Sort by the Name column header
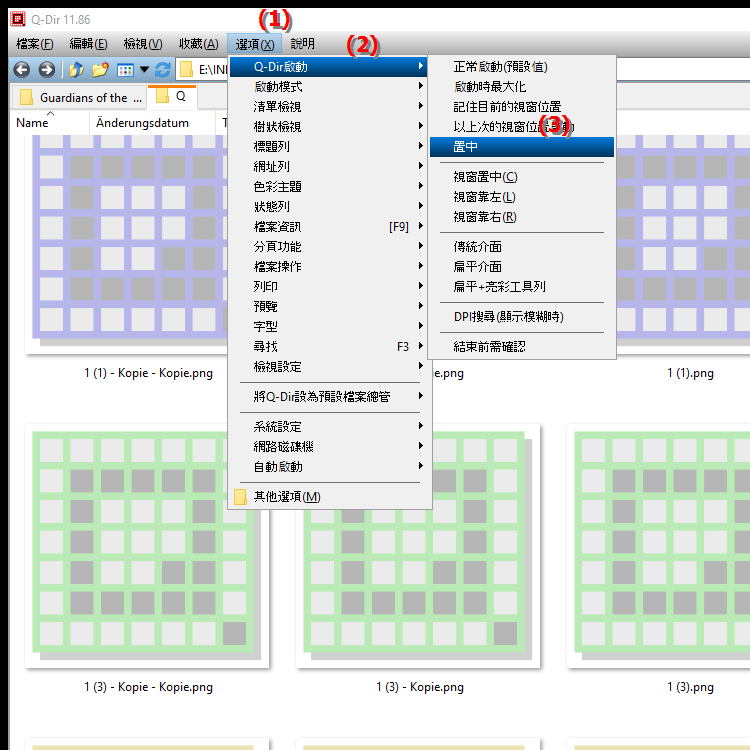Image resolution: width=750 pixels, height=750 pixels. [33, 123]
